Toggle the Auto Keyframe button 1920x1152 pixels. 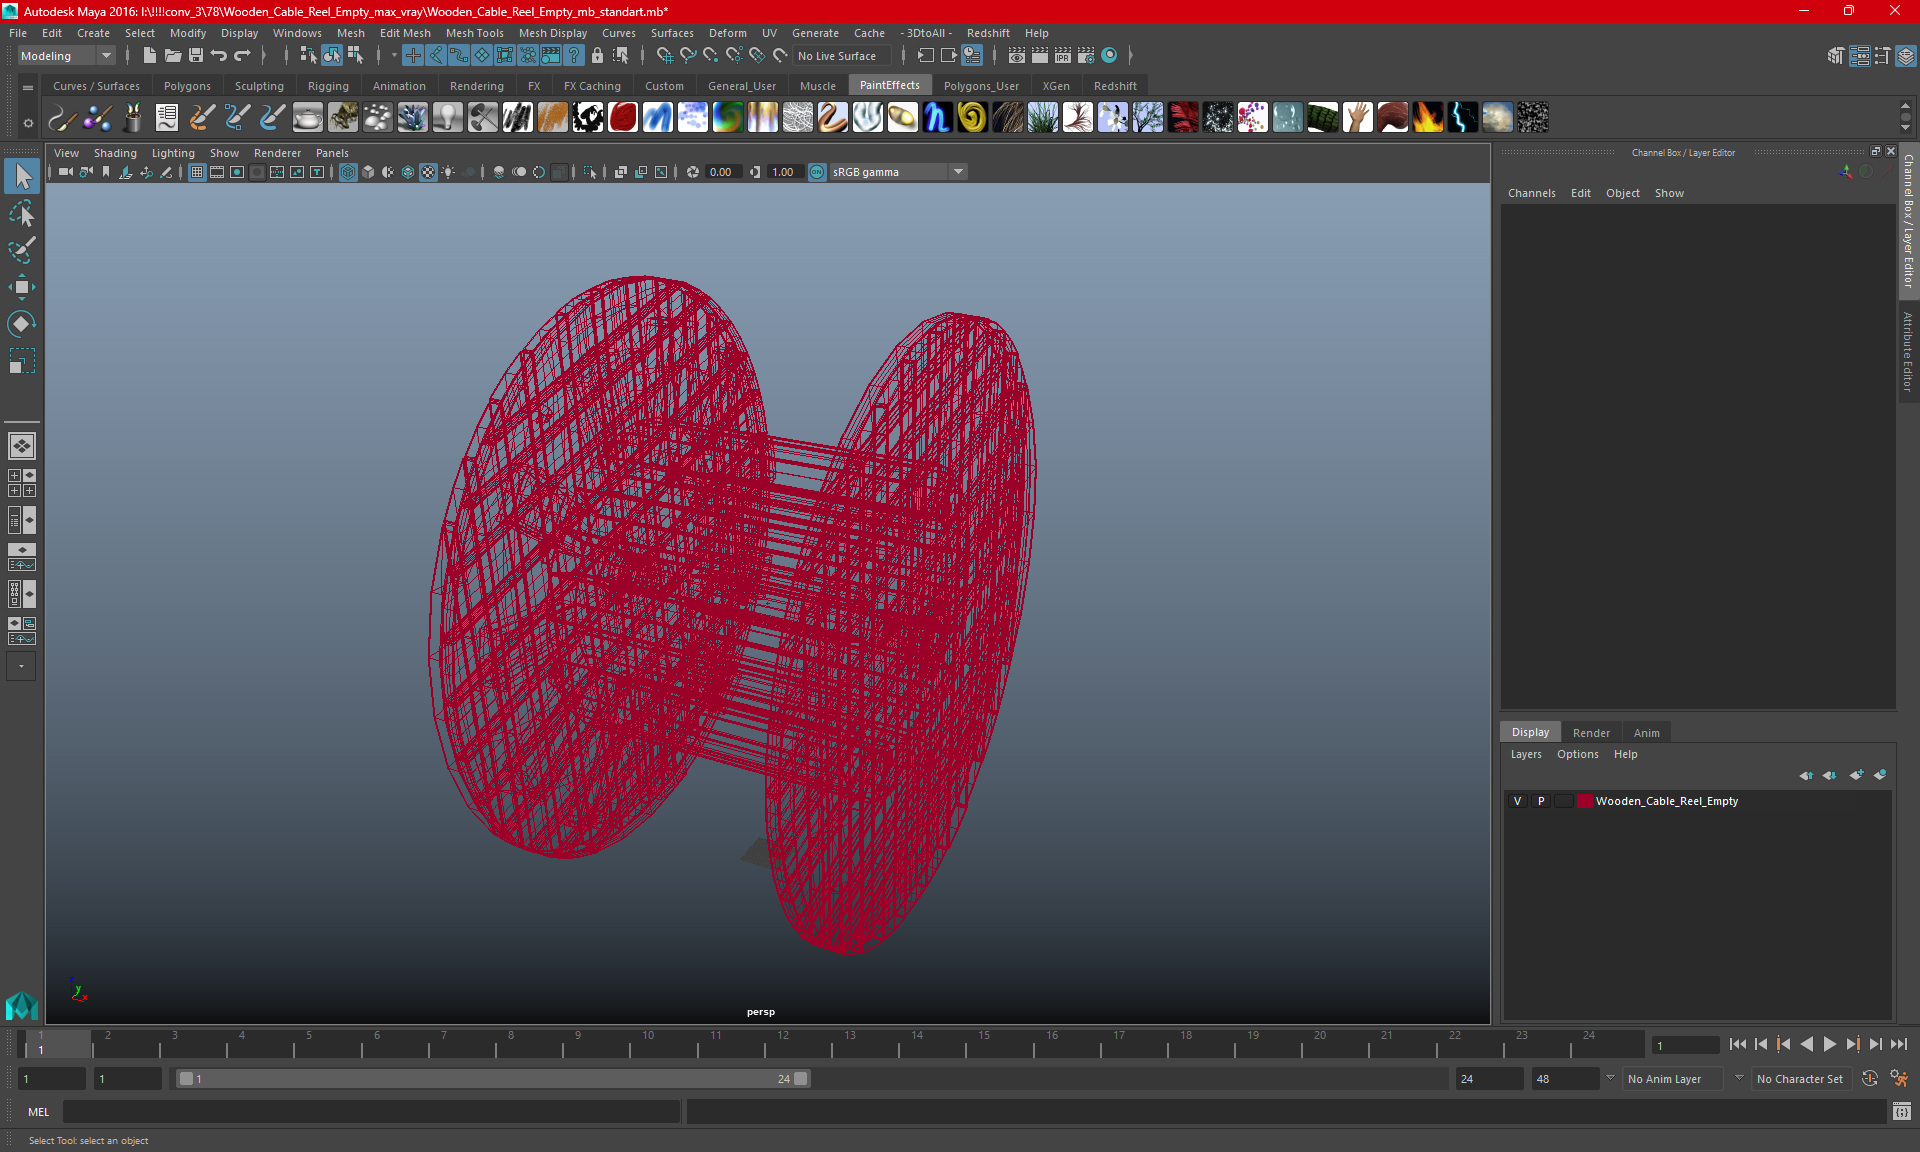point(1869,1079)
